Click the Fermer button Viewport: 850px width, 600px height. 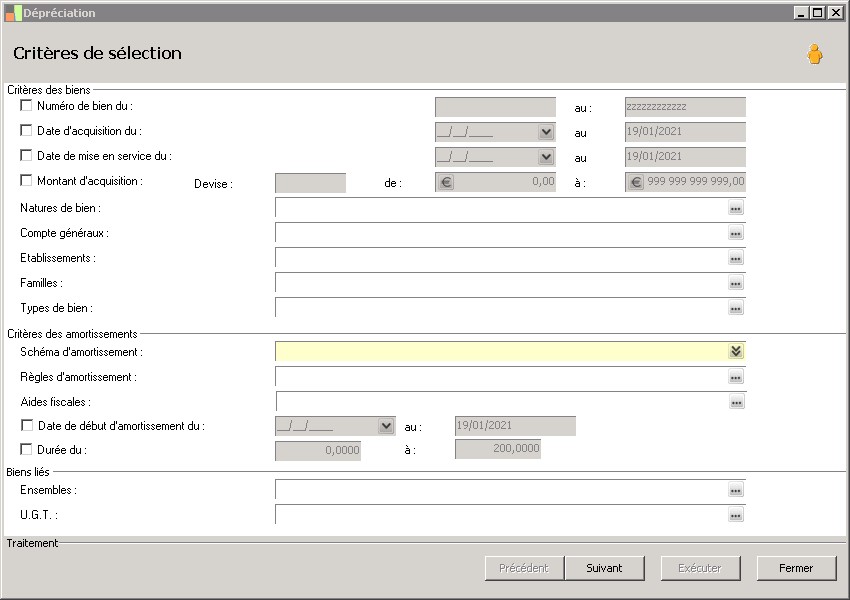[x=796, y=568]
